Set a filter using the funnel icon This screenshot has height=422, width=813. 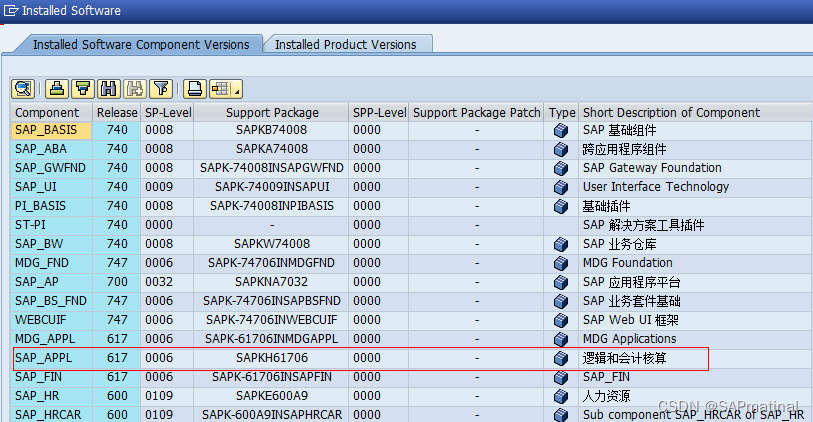click(161, 89)
